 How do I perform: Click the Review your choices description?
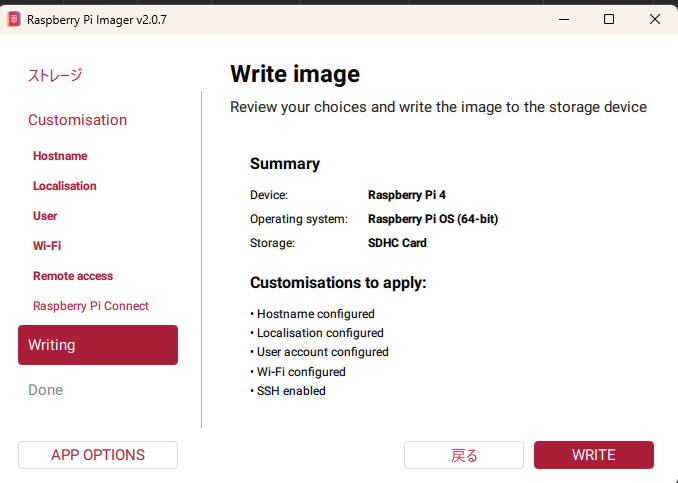coord(438,107)
